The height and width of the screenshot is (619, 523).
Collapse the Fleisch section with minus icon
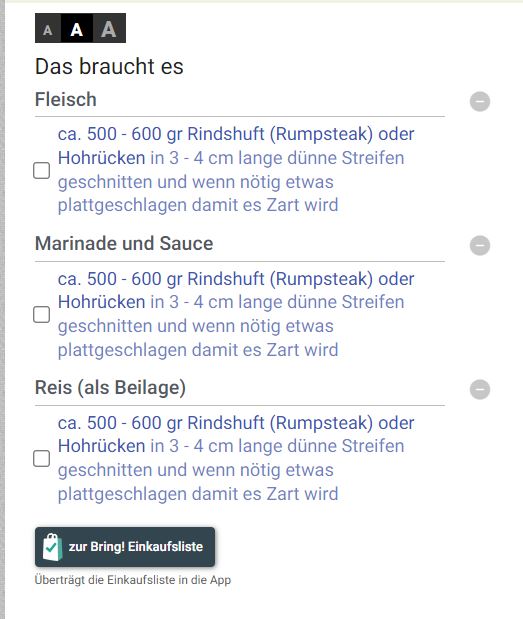tap(480, 101)
